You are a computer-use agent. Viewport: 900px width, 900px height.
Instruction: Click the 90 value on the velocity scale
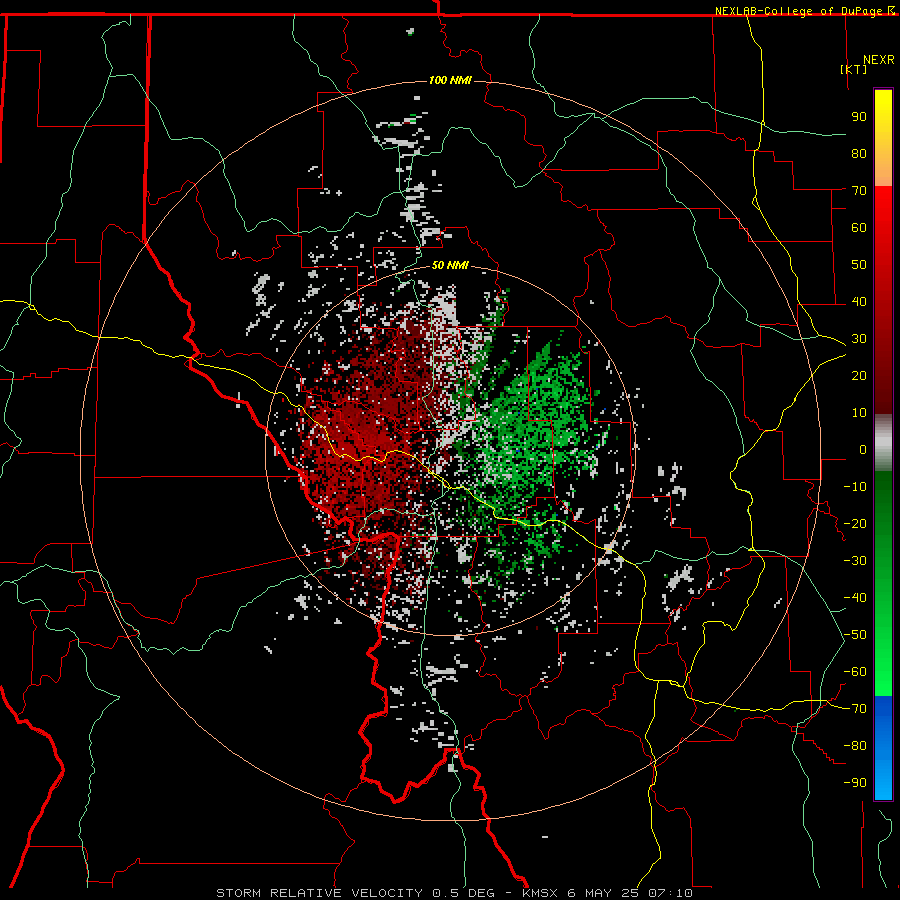(x=859, y=117)
